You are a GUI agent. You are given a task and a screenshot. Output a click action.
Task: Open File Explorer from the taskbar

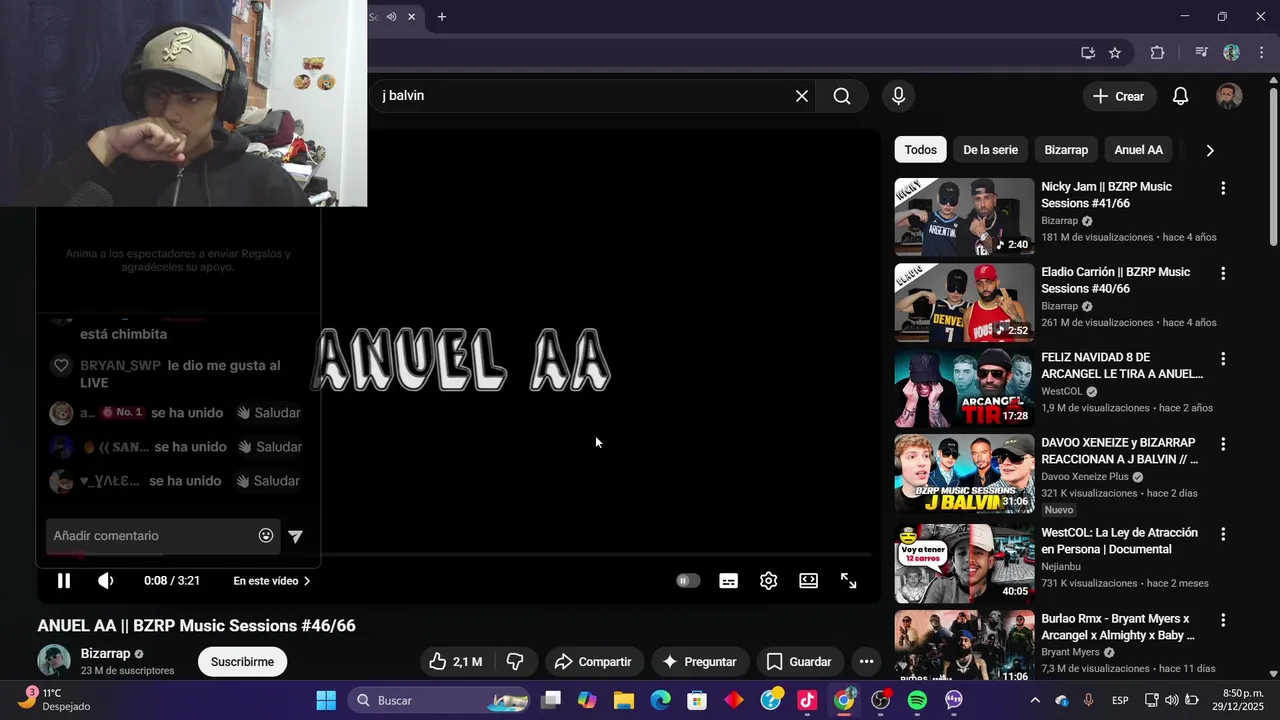[x=624, y=700]
